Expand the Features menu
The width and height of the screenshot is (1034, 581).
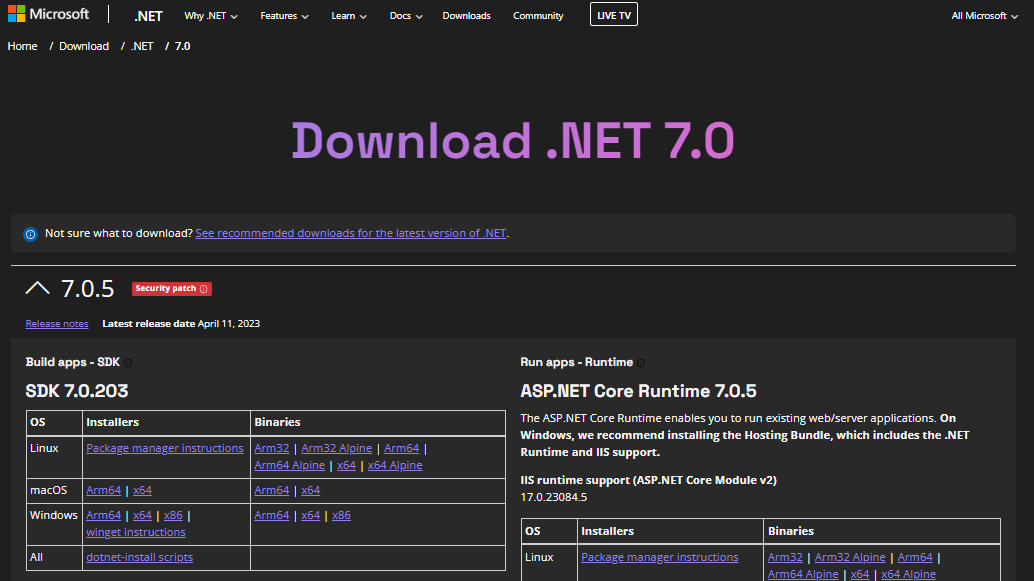pos(284,16)
